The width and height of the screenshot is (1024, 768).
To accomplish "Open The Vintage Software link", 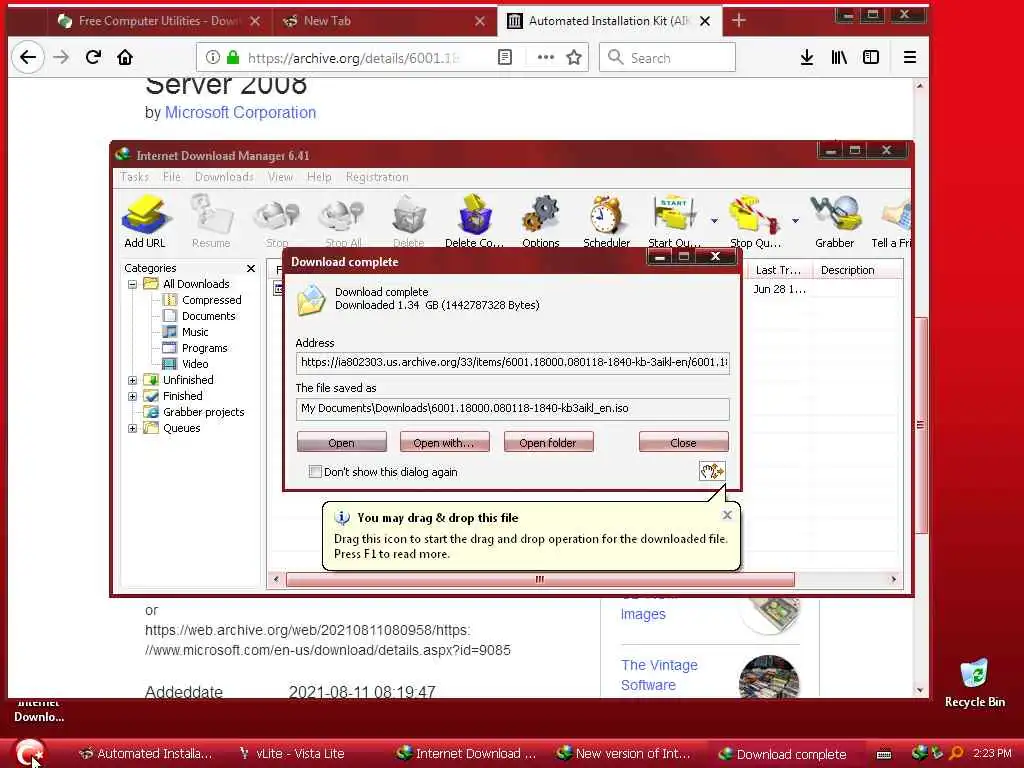I will coord(659,675).
